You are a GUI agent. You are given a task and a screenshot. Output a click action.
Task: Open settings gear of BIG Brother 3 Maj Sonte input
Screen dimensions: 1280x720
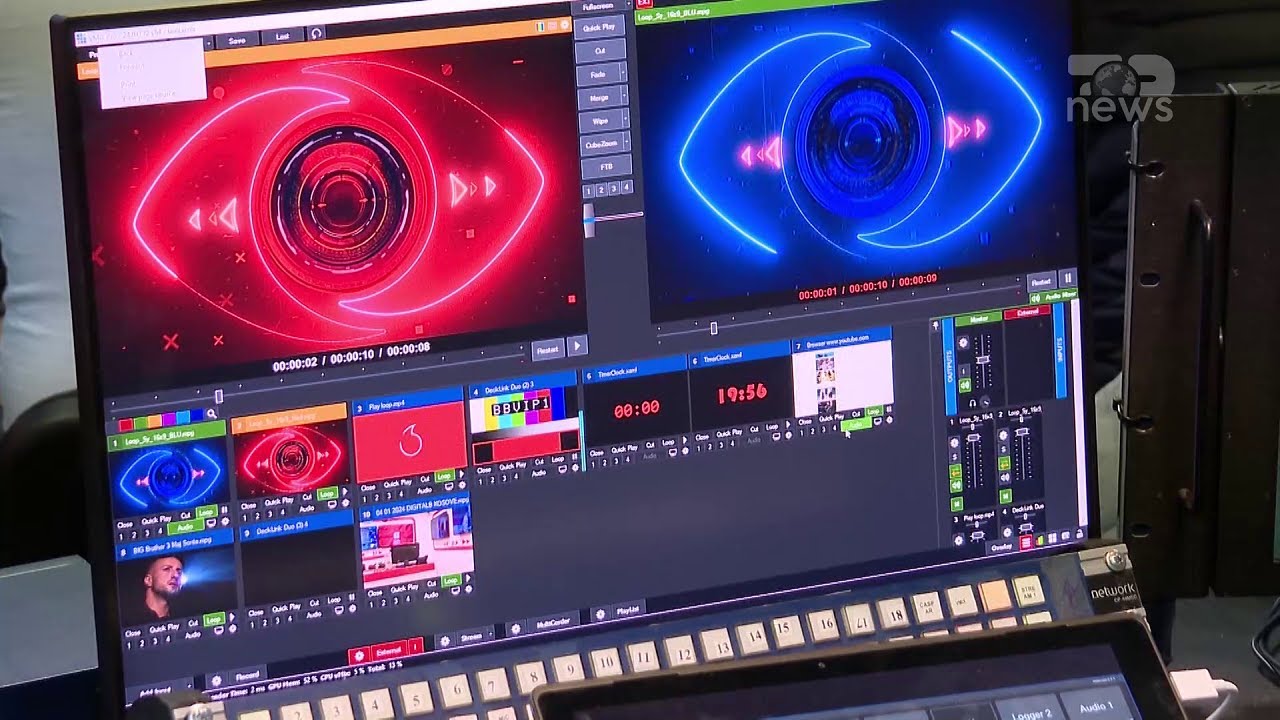coord(232,629)
